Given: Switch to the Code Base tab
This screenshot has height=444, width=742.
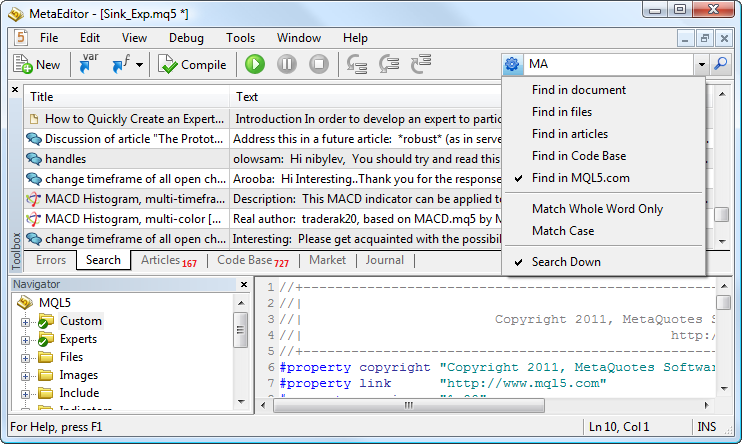Looking at the screenshot, I should coord(253,260).
